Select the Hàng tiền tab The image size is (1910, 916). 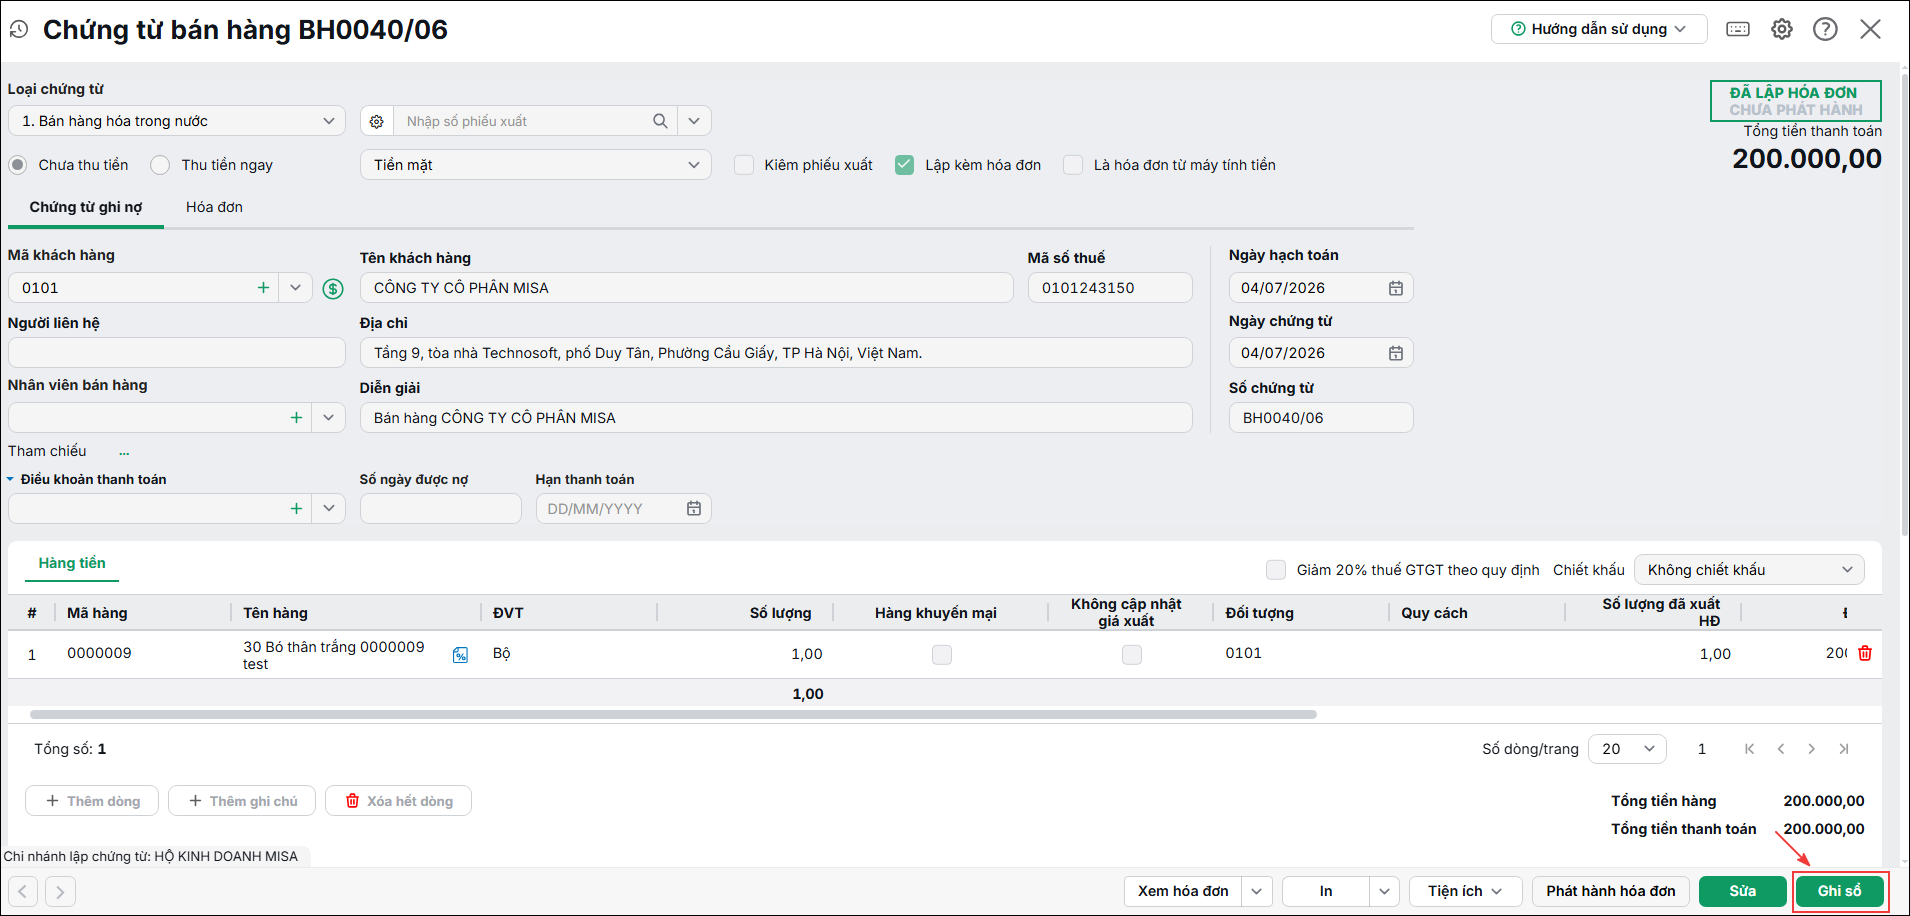click(x=72, y=564)
